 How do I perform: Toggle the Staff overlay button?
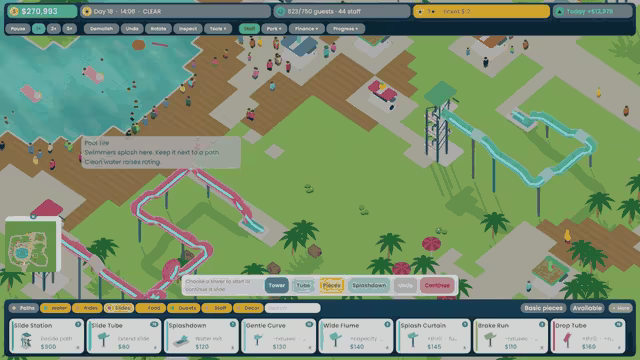click(x=249, y=29)
